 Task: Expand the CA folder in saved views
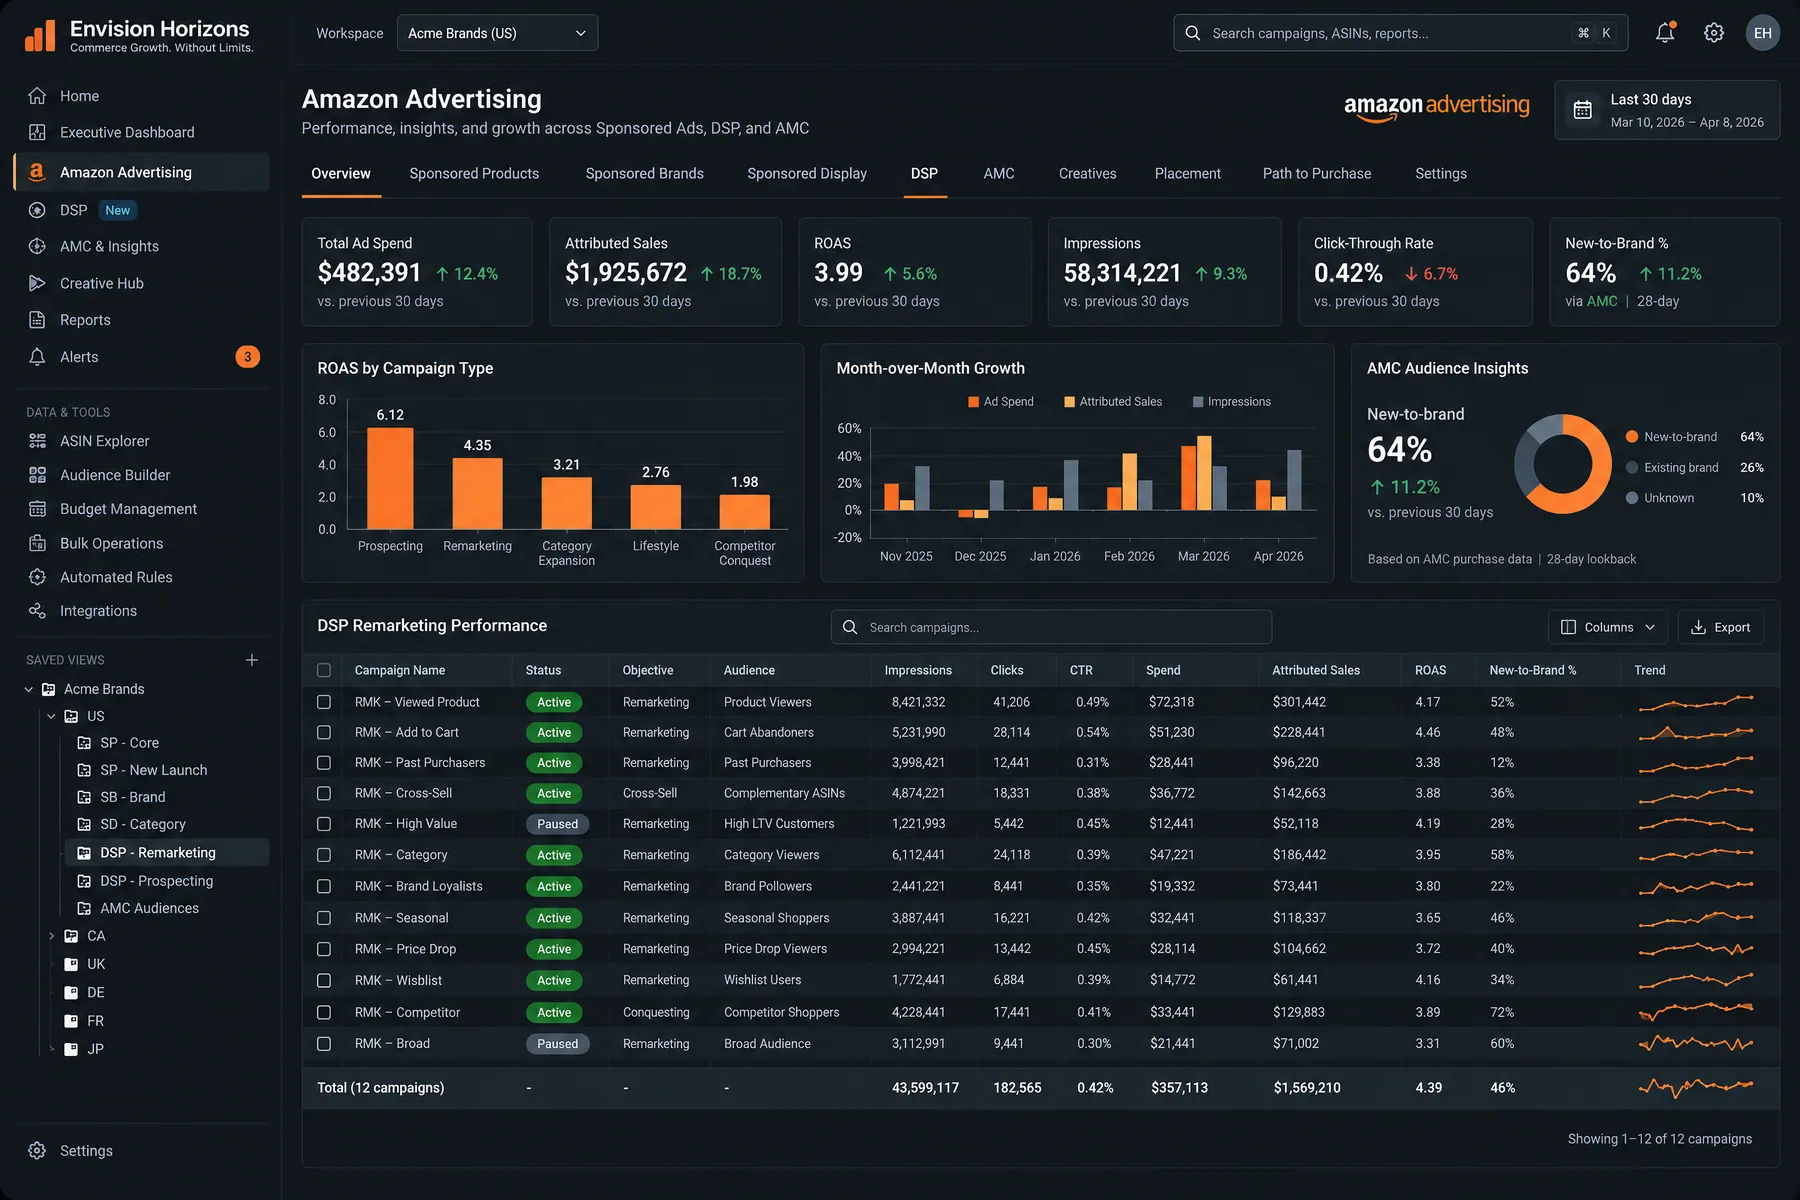pyautogui.click(x=51, y=936)
